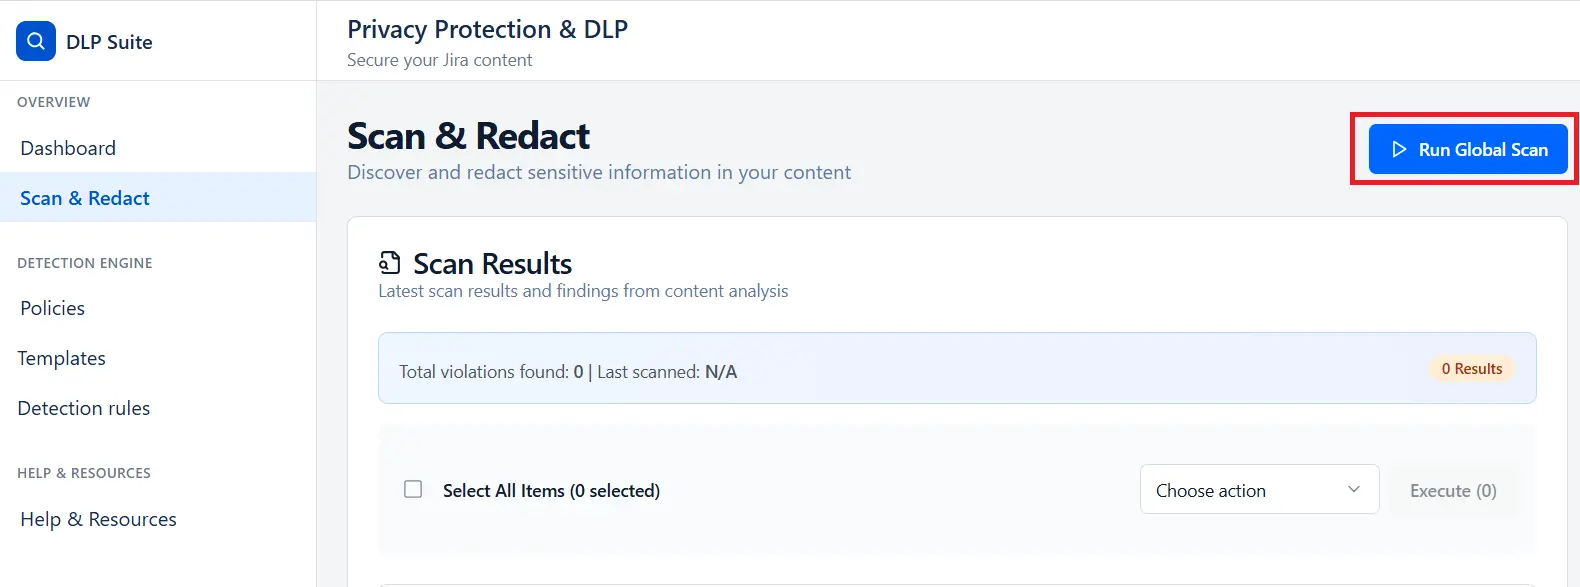Click the Scan & Redact page heading

(x=468, y=135)
